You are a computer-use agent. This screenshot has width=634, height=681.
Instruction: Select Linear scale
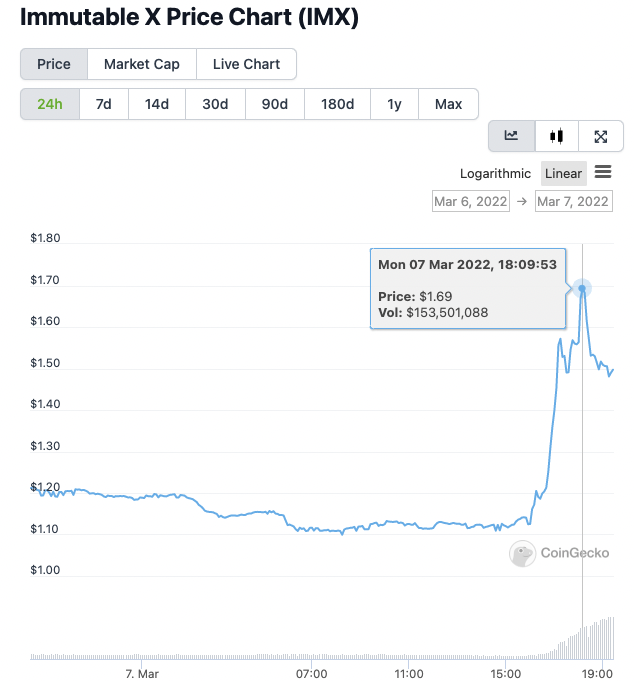(563, 174)
